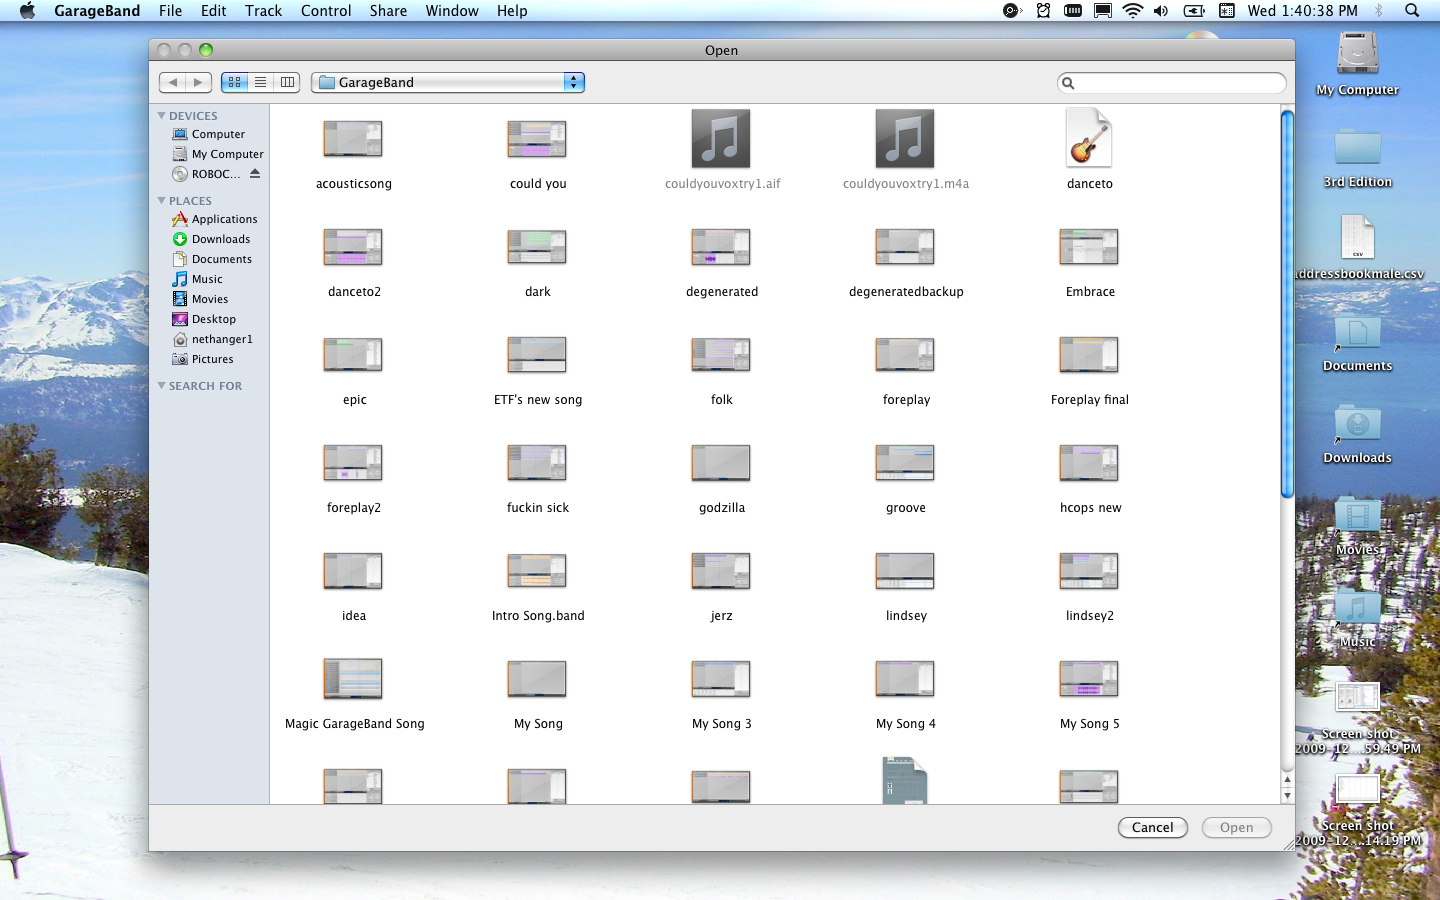
Task: Click the dimmed Open button
Action: (1236, 827)
